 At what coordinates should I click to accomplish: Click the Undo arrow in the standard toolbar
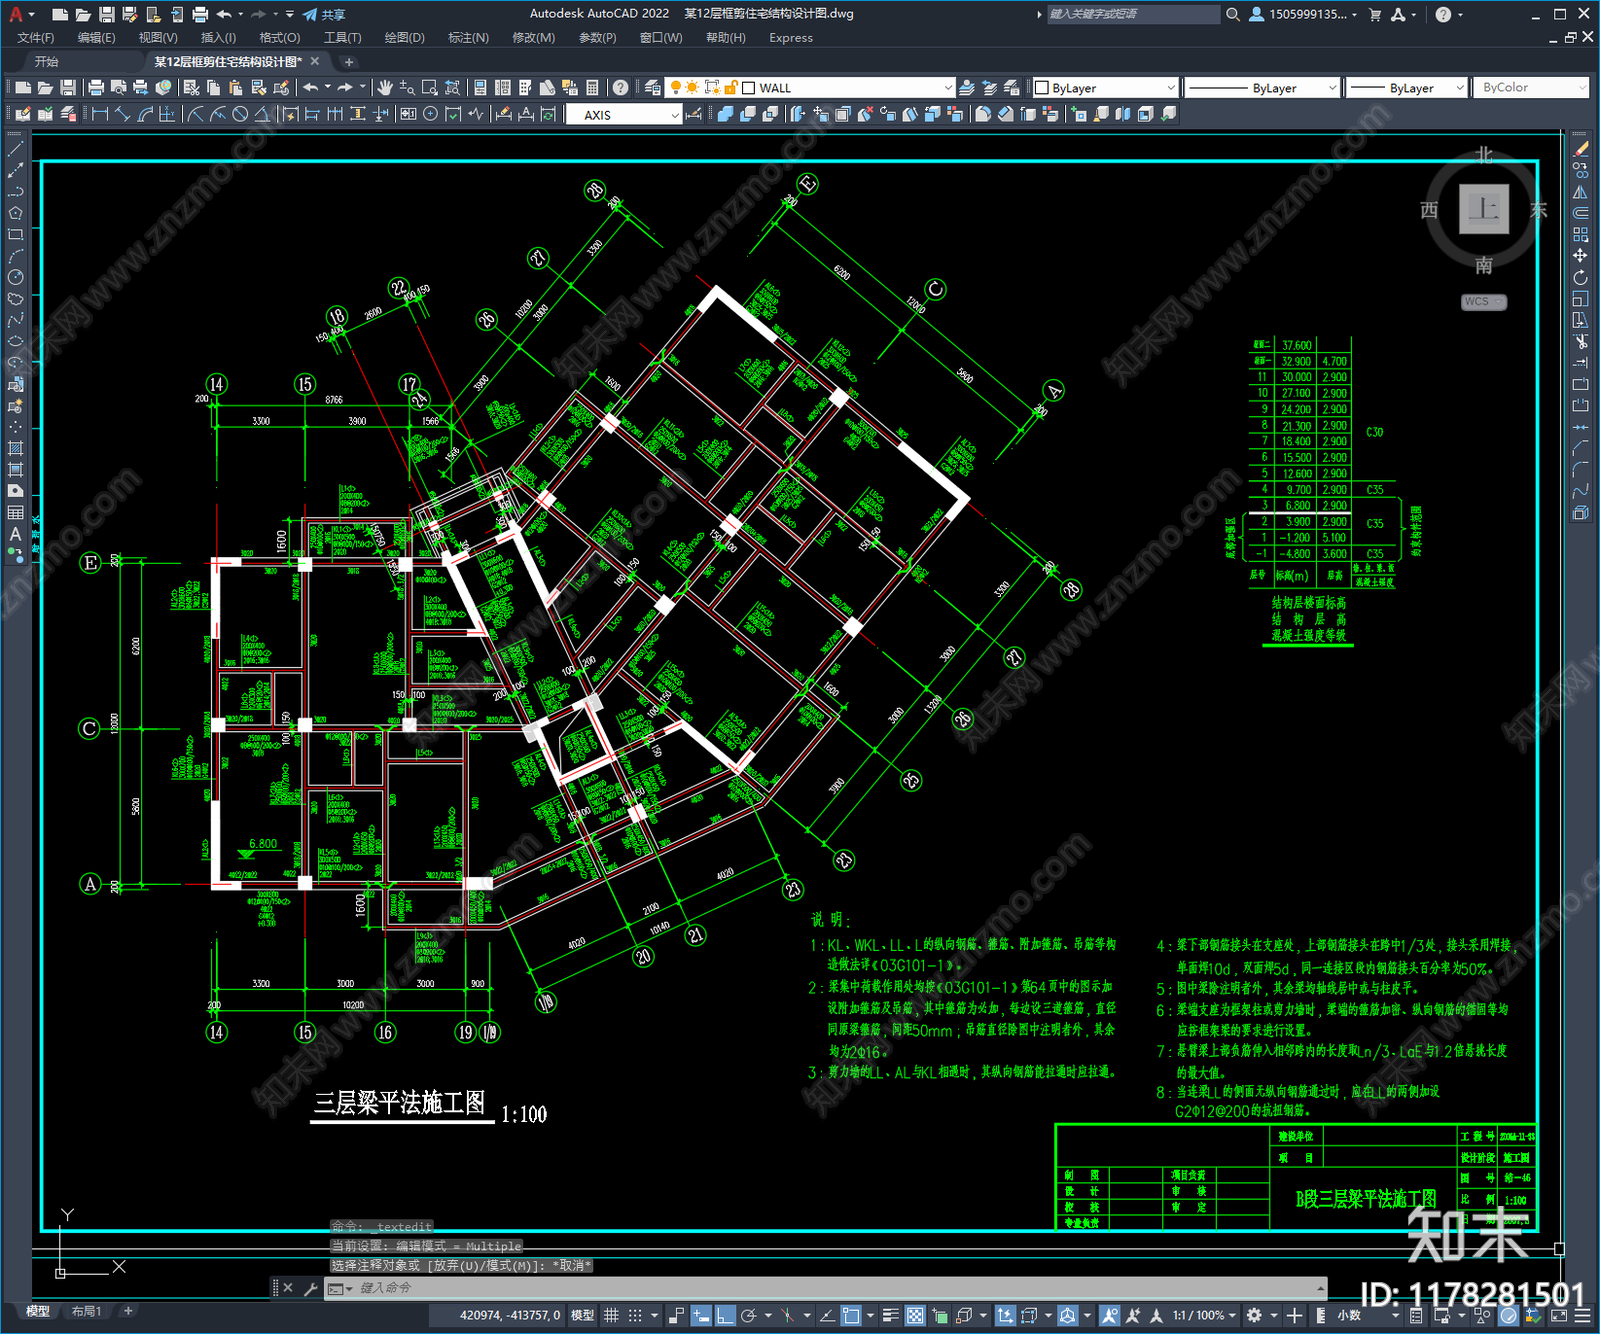tap(311, 88)
